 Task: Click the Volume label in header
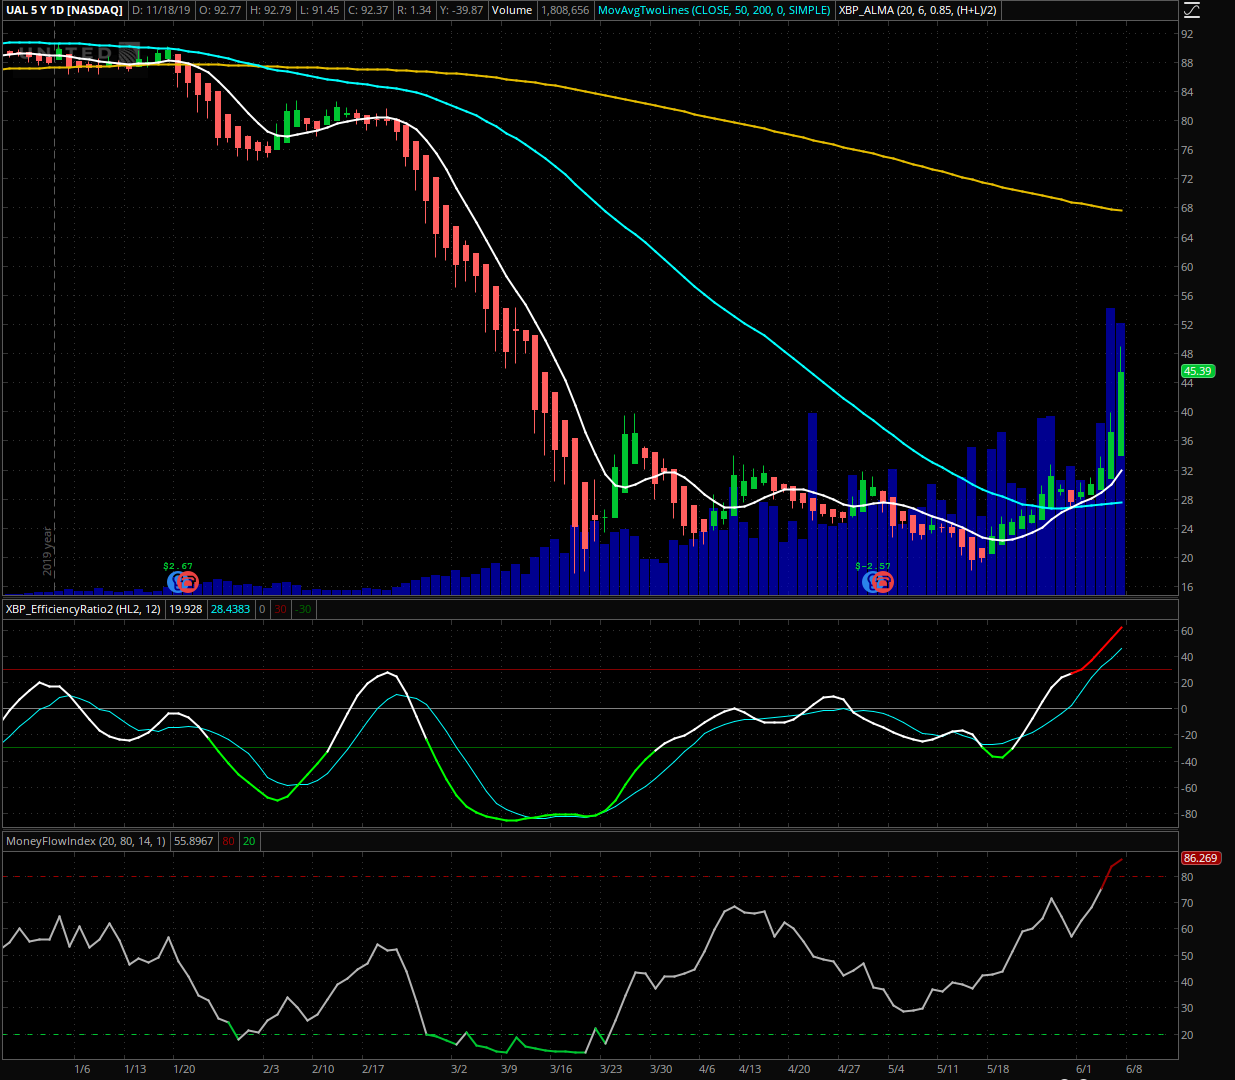pos(512,10)
